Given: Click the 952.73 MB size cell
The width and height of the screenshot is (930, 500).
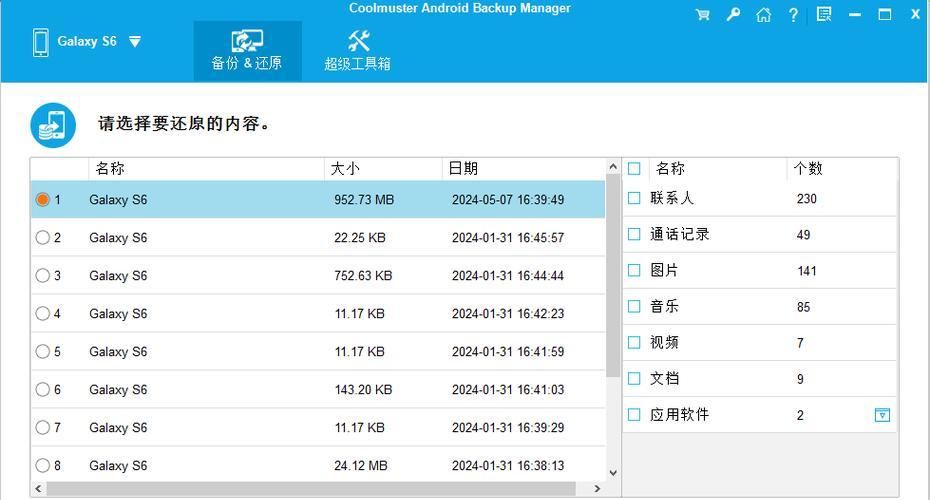Looking at the screenshot, I should point(364,200).
